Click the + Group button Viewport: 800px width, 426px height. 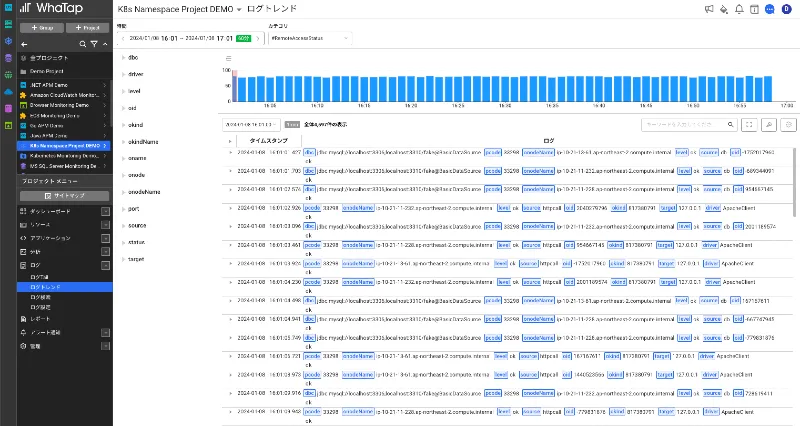point(42,28)
